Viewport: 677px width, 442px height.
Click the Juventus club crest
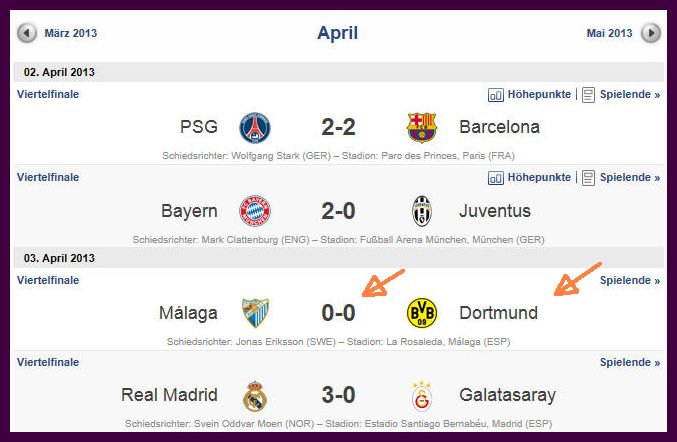click(422, 211)
